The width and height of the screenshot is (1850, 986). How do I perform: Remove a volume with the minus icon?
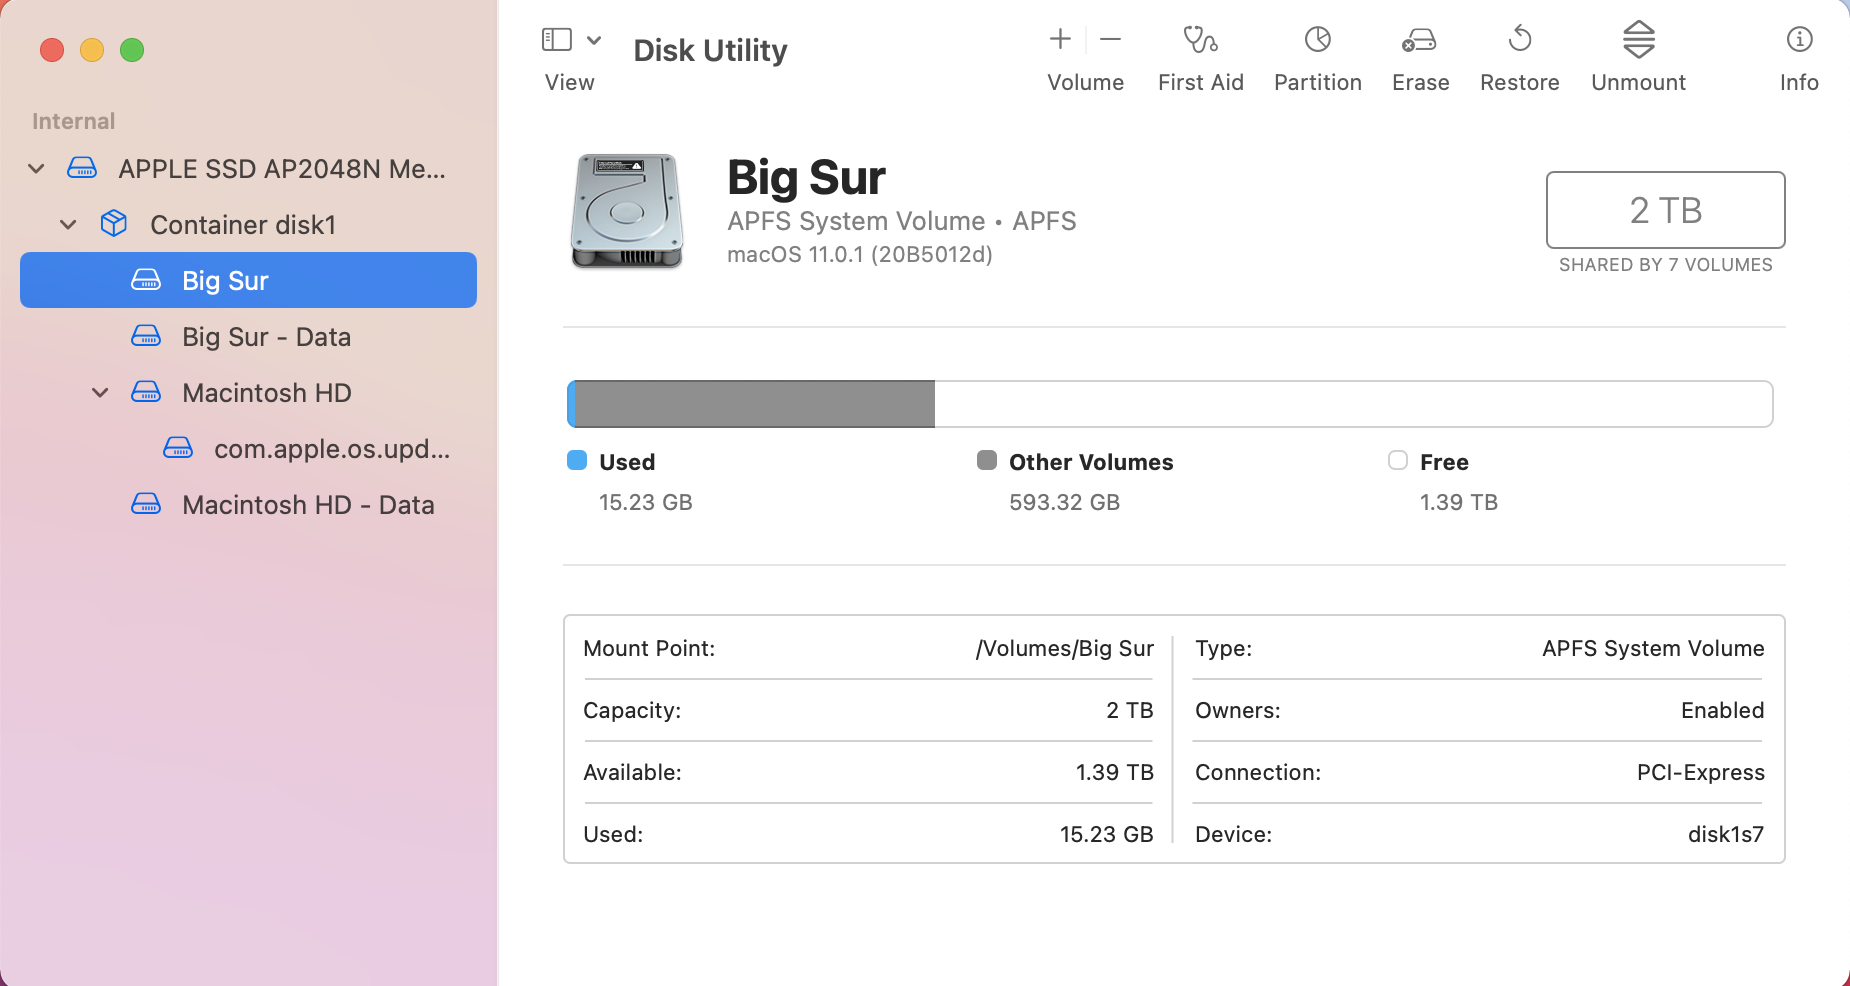[1110, 39]
